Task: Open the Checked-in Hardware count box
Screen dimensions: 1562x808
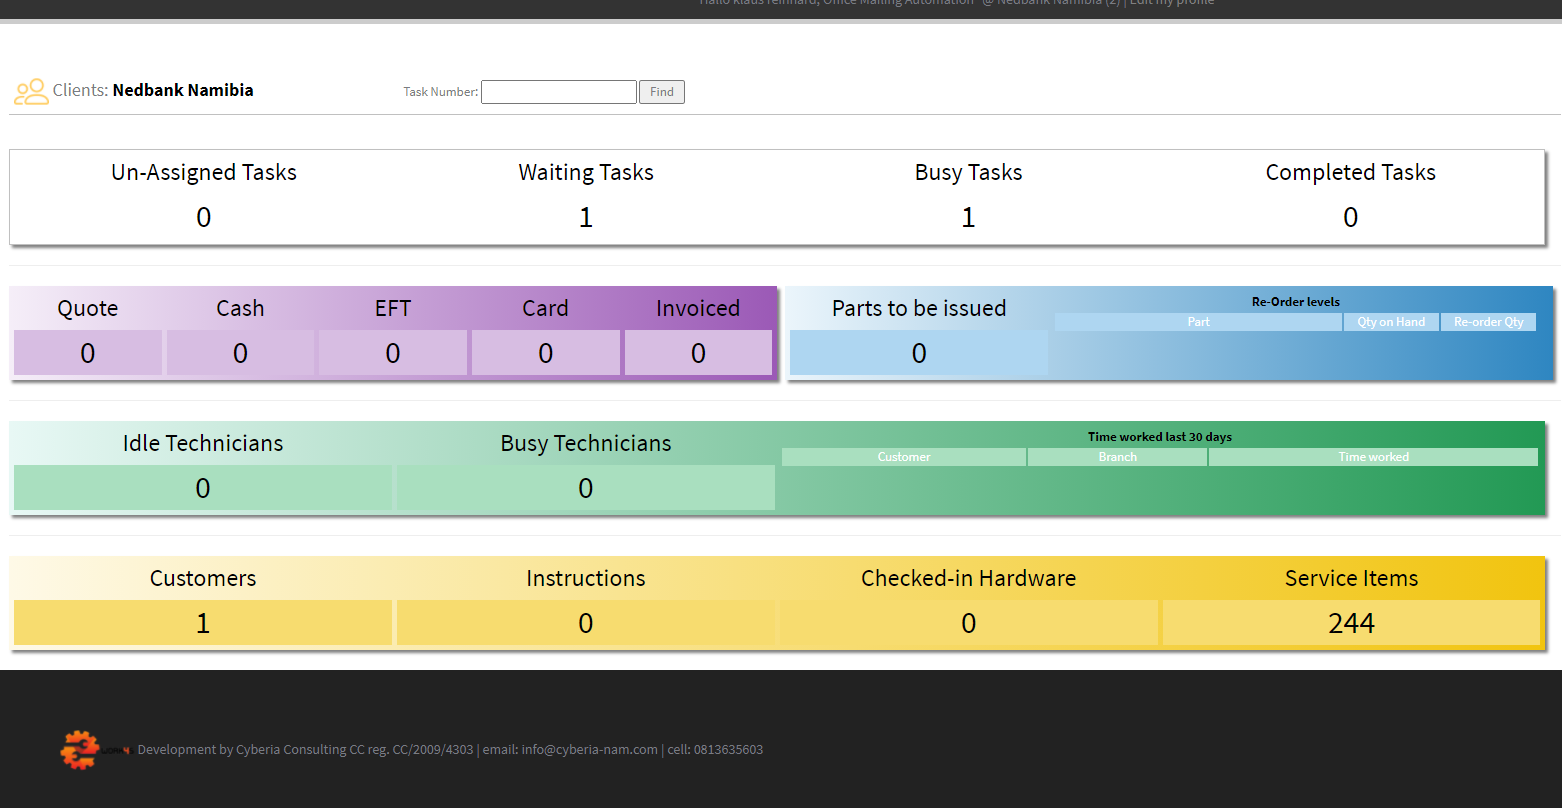Action: coord(968,623)
